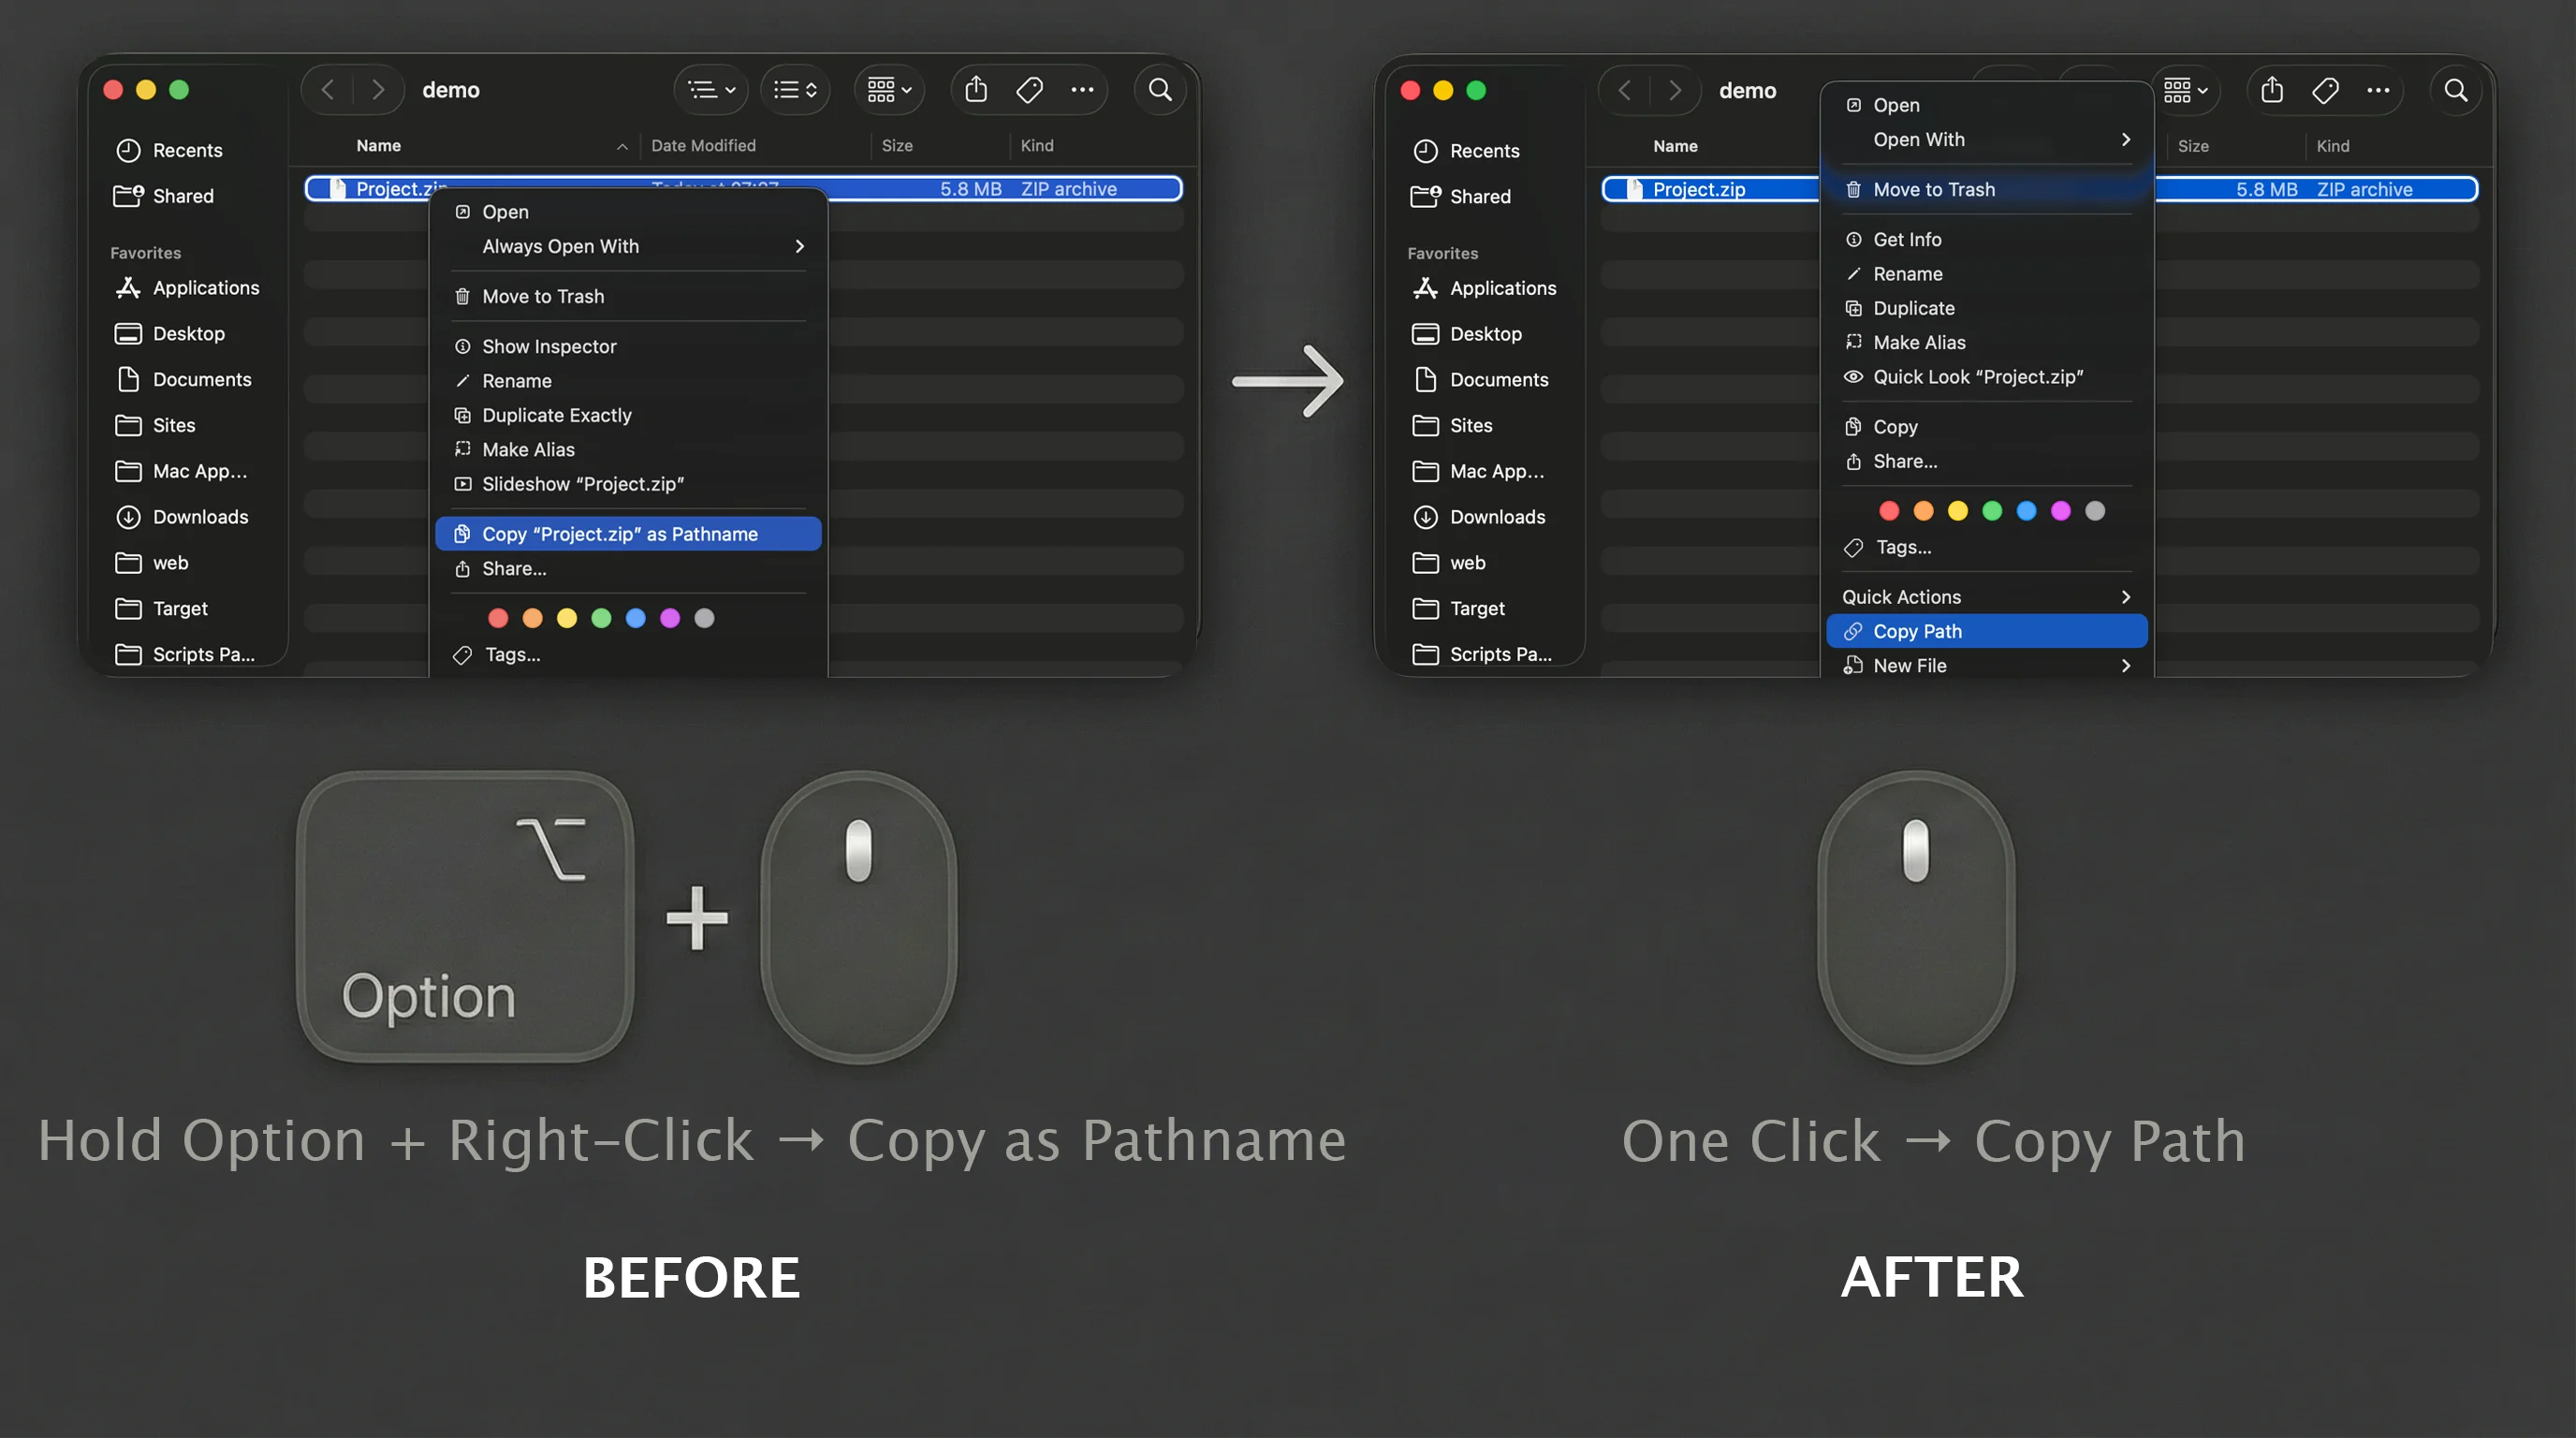Expand the Always Open With submenu
This screenshot has width=2576, height=1438.
click(628, 246)
